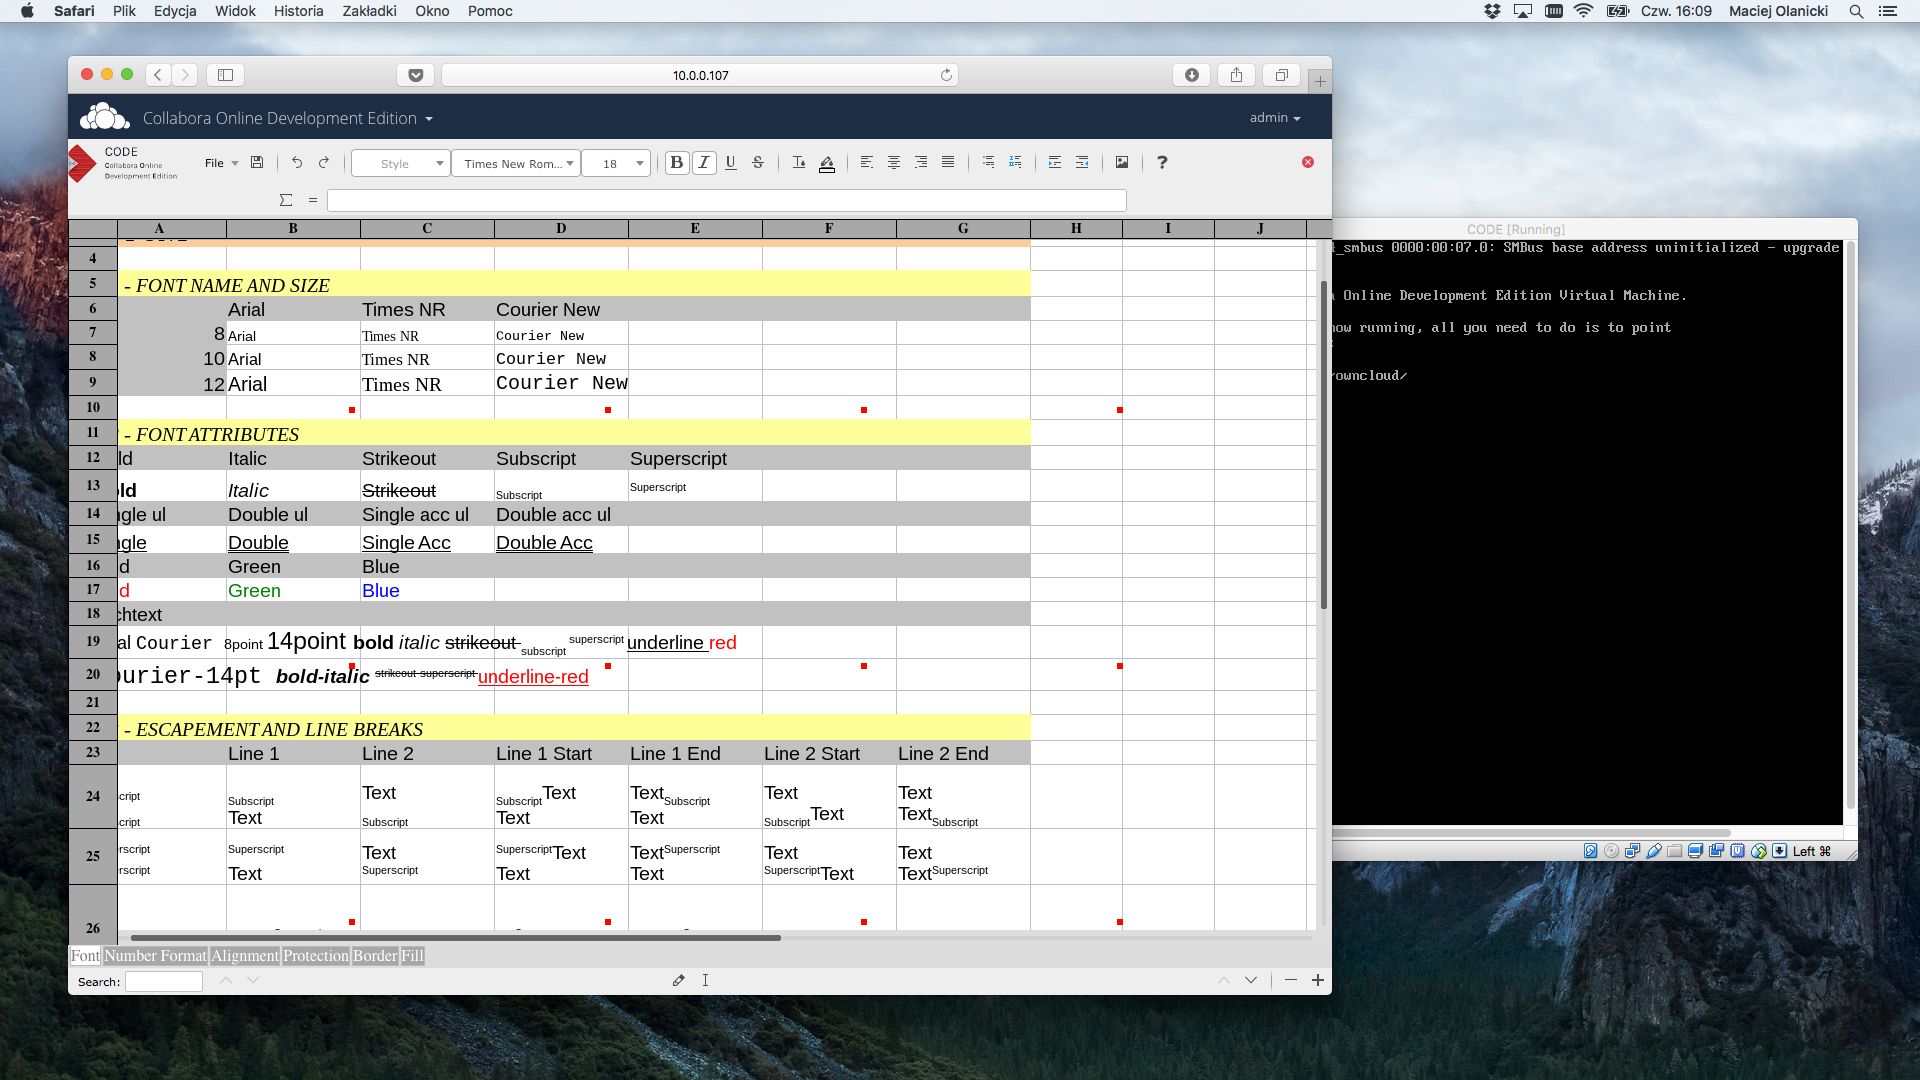Toggle Bold formatting button
This screenshot has height=1080, width=1920.
click(677, 163)
